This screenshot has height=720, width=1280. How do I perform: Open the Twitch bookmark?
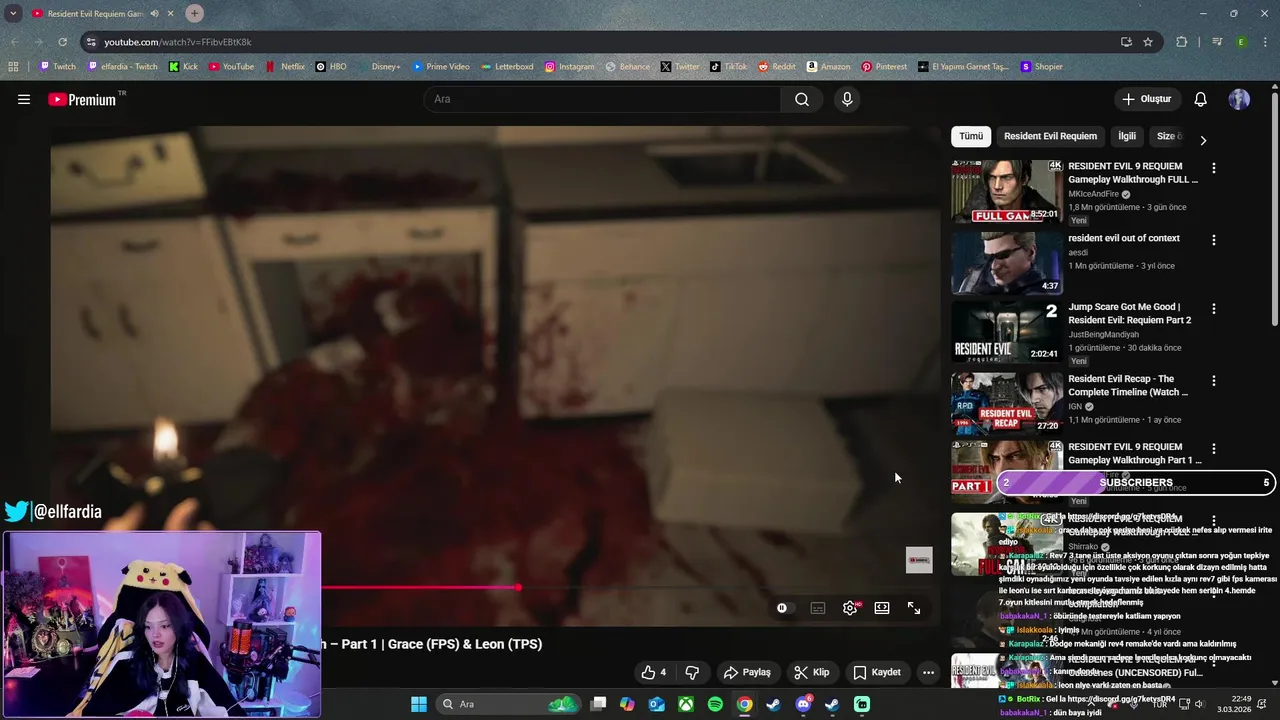(57, 67)
